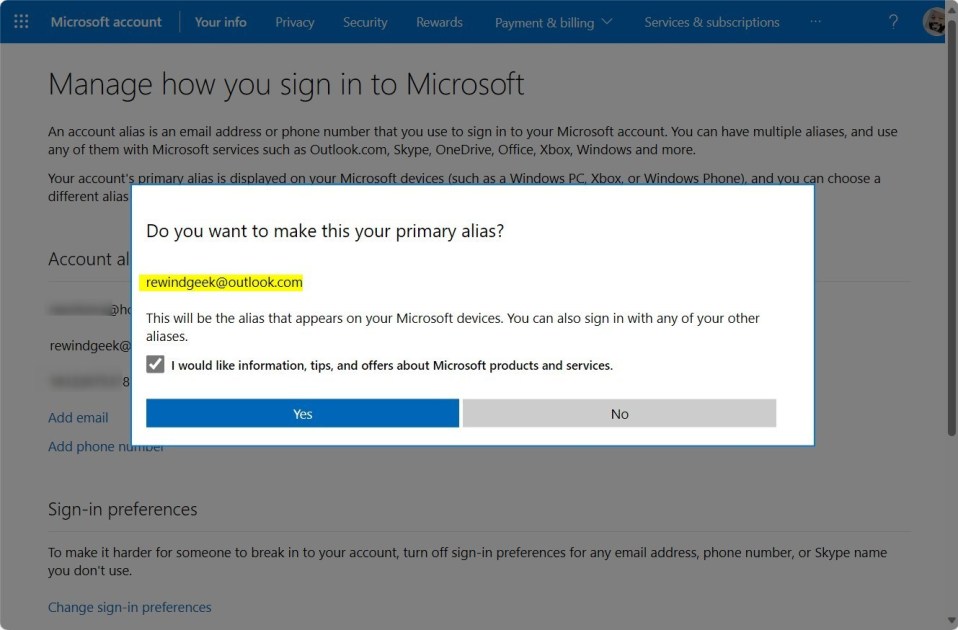958x630 pixels.
Task: Click the Microsoft account home link
Action: point(106,22)
